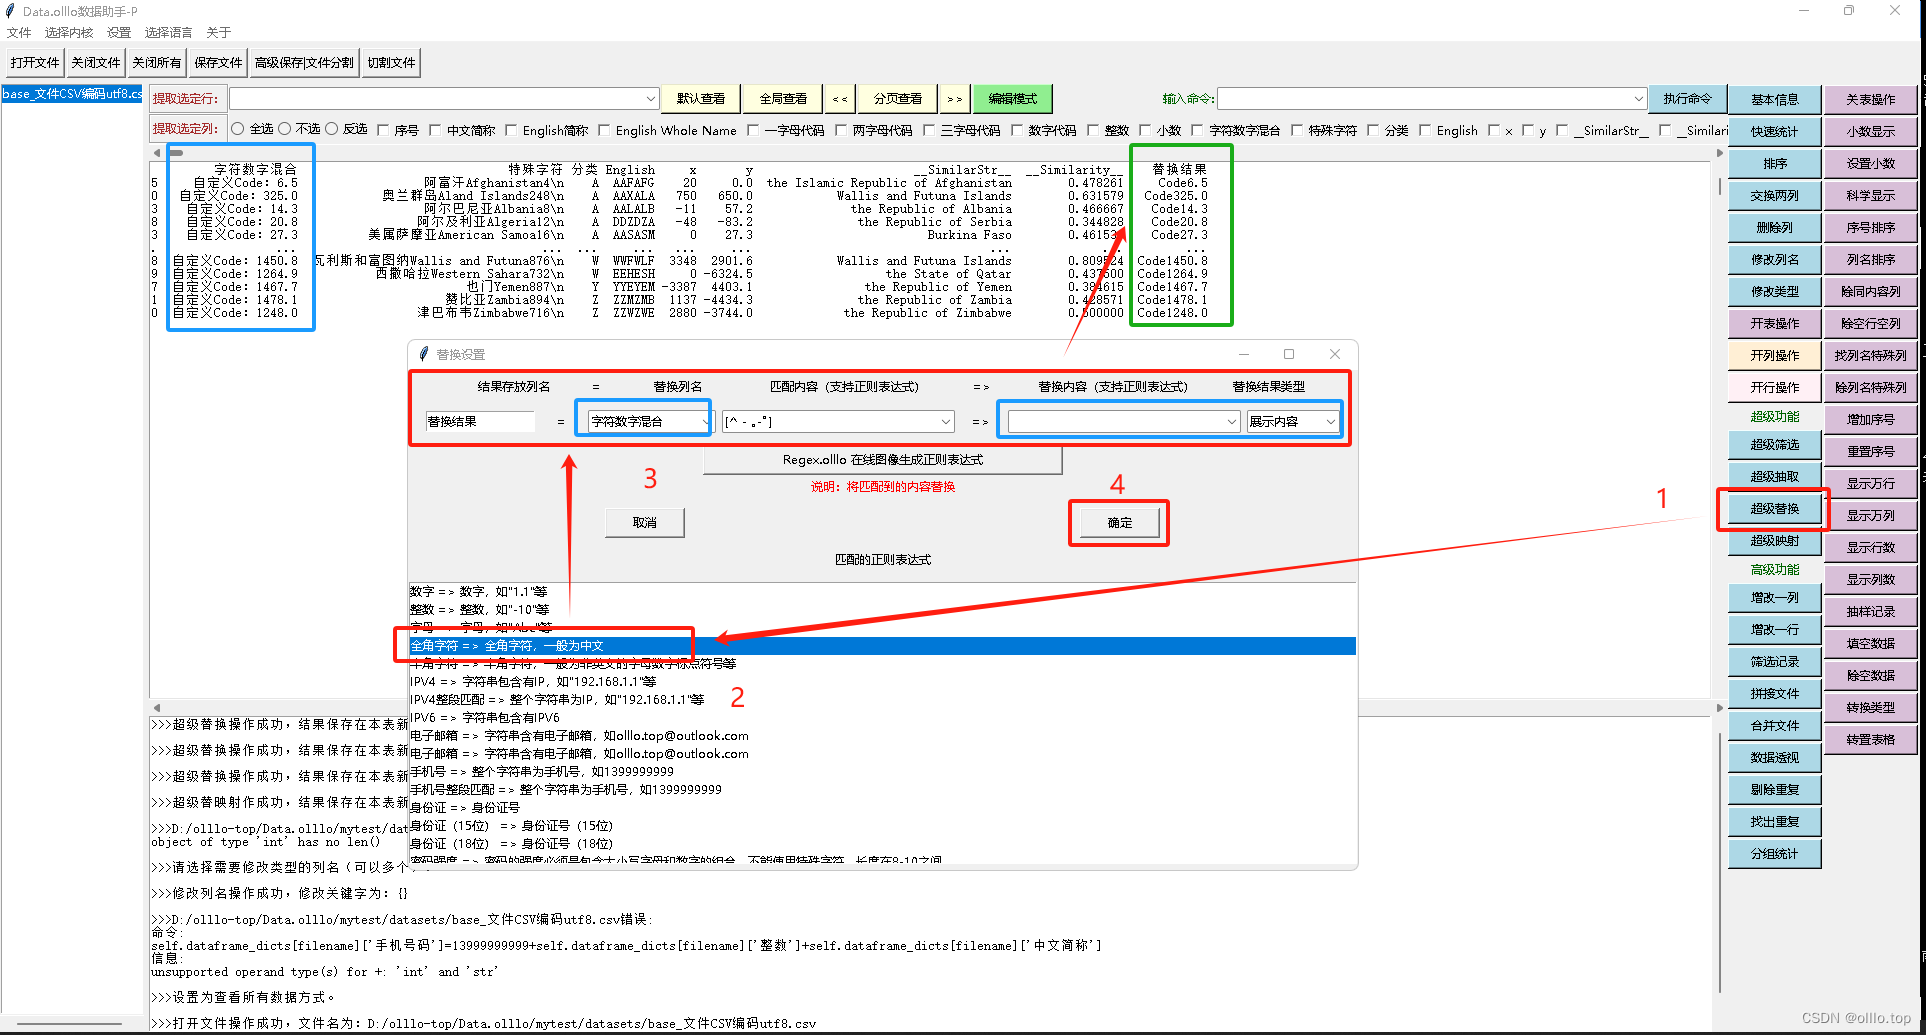Viewport: 1926px width, 1035px height.
Task: Open the 匹配内容 regex pattern dropdown
Action: click(945, 420)
